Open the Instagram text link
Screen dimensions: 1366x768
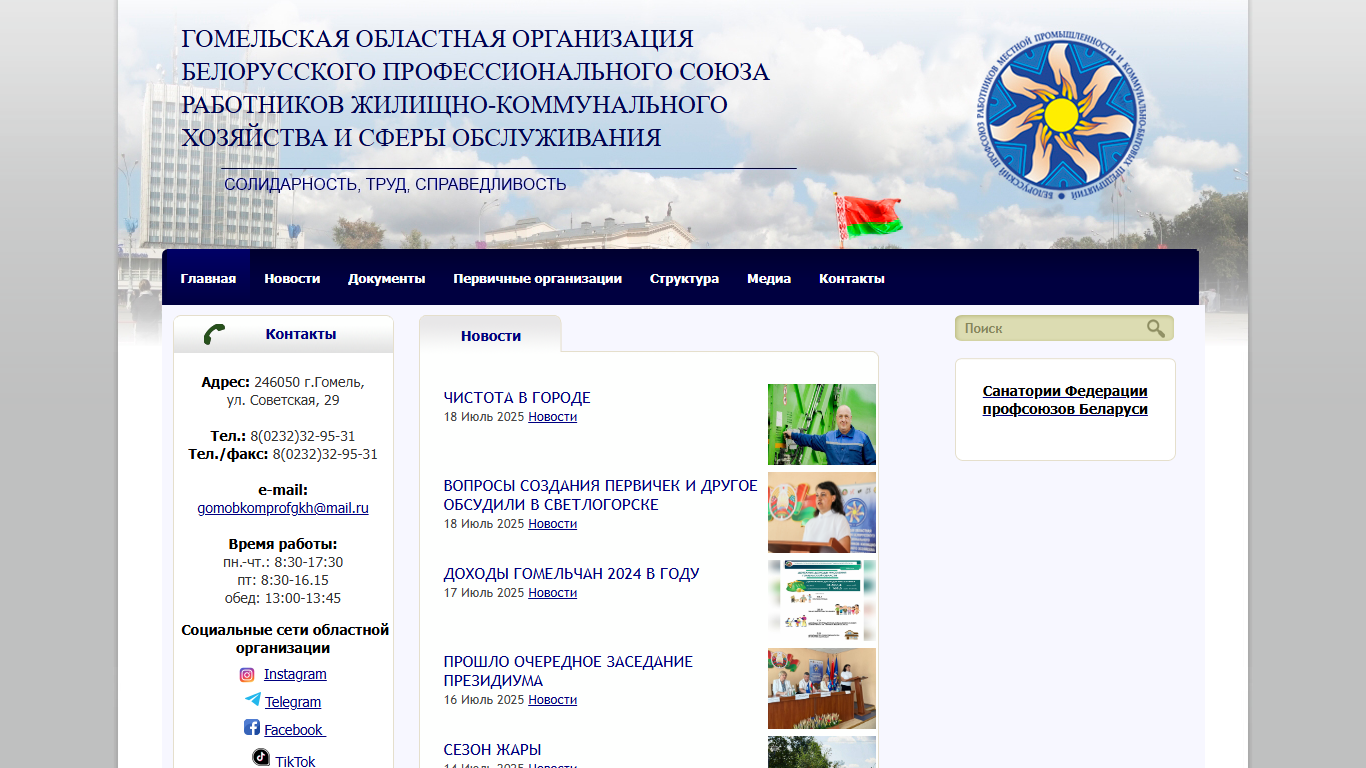coord(295,675)
